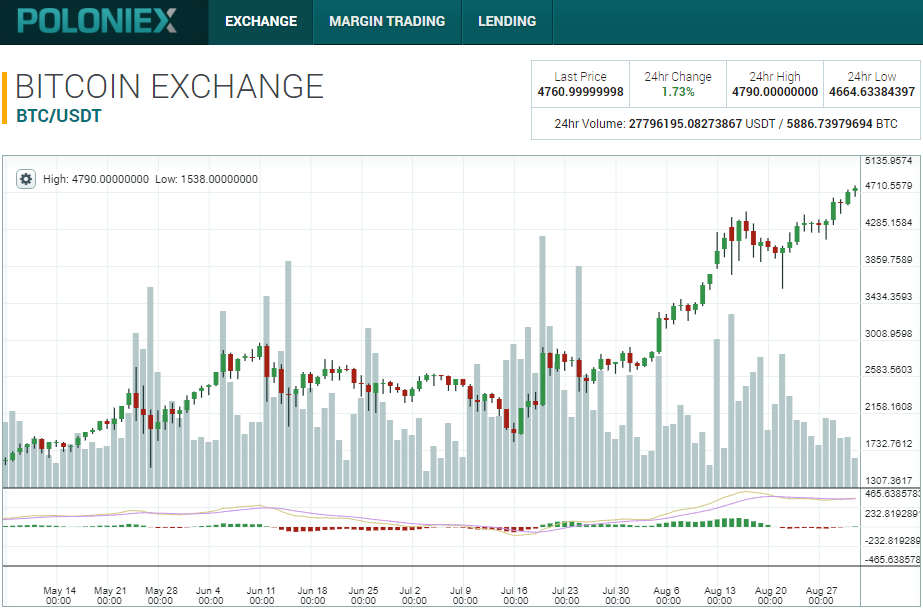Click price axis label 3859.7589
This screenshot has height=609, width=923.
click(888, 259)
